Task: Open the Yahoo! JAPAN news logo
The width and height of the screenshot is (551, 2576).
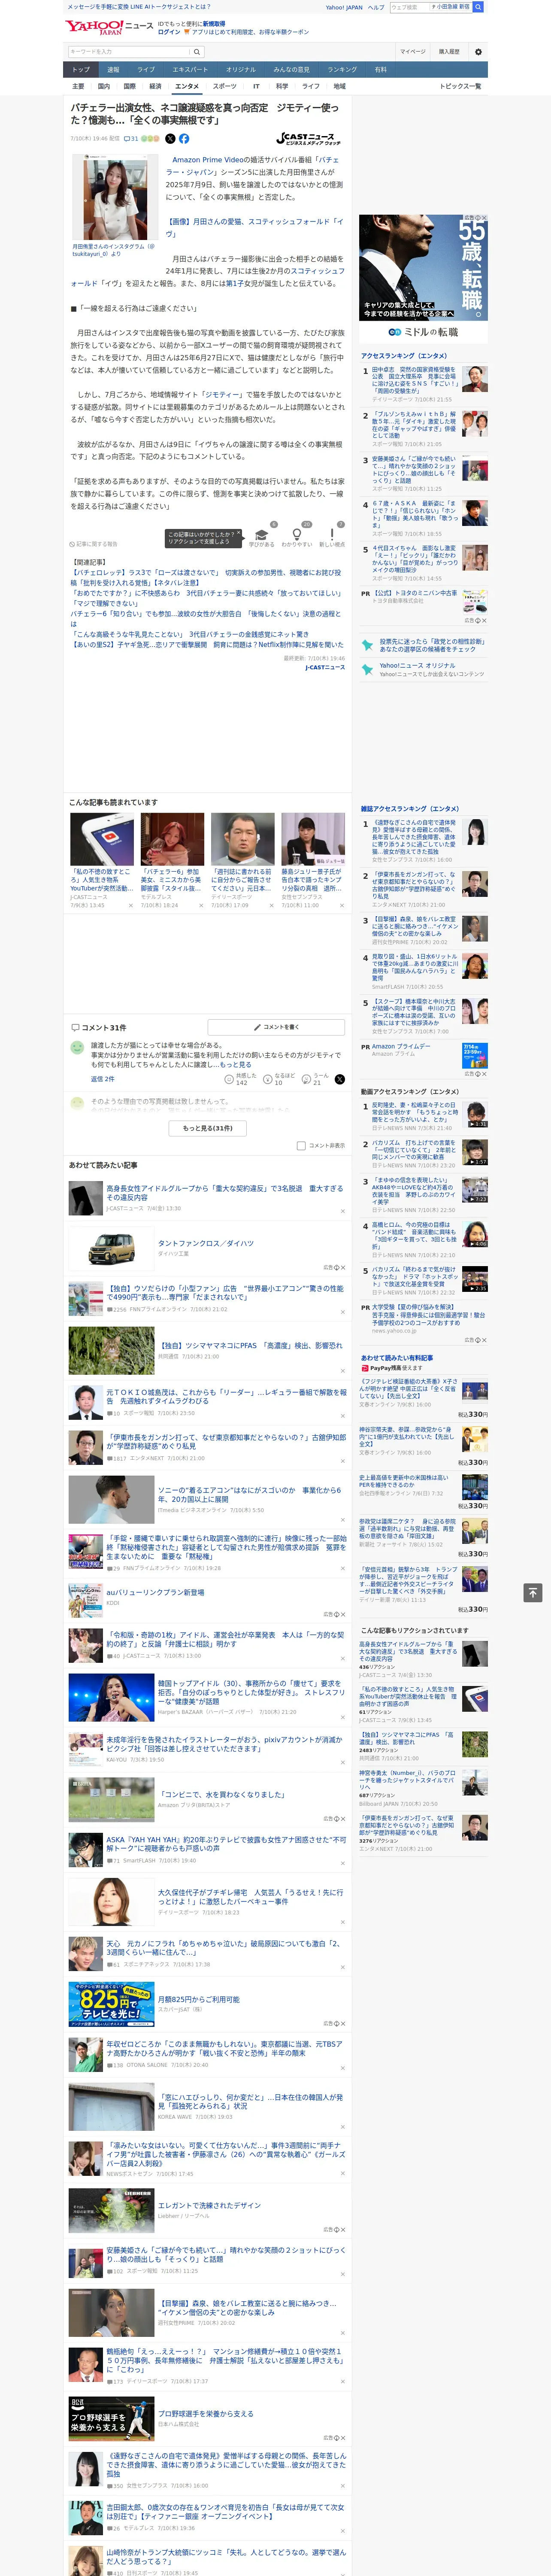Action: 109,27
